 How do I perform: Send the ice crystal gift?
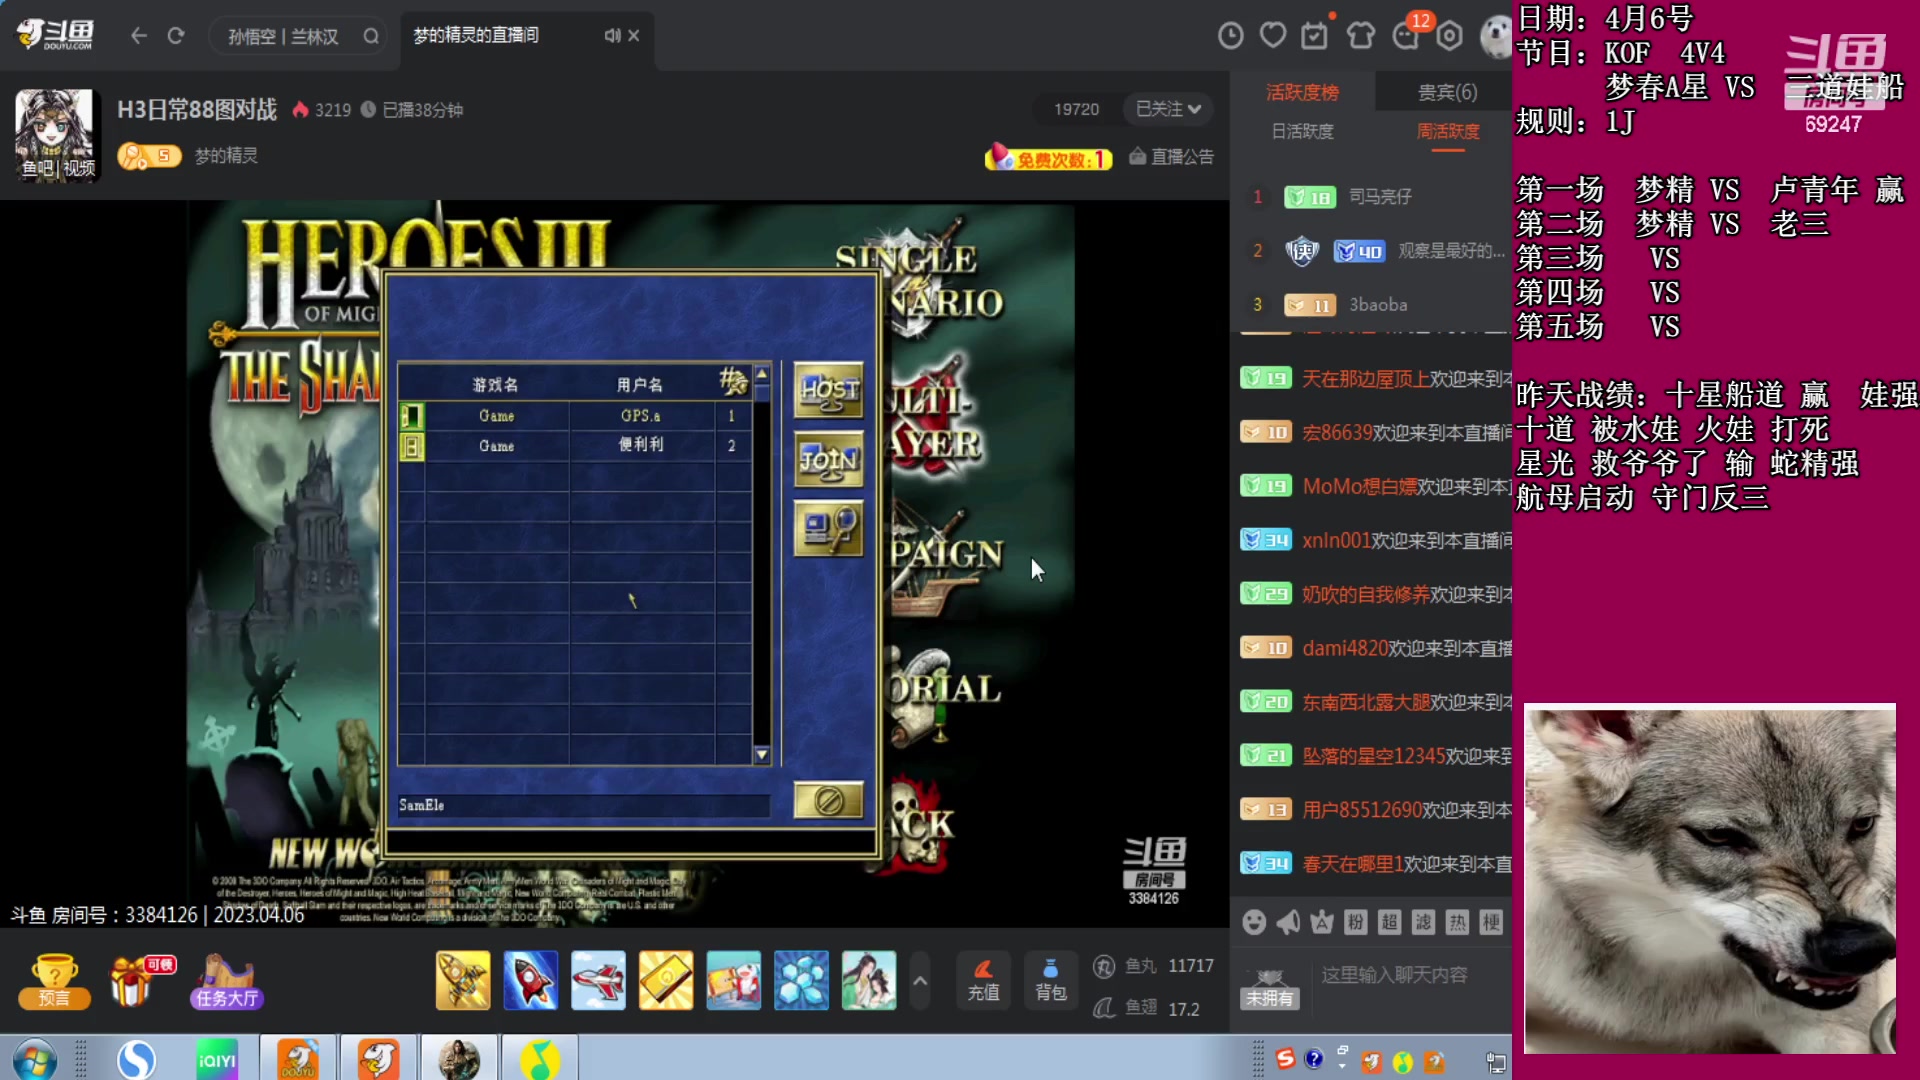click(x=801, y=980)
